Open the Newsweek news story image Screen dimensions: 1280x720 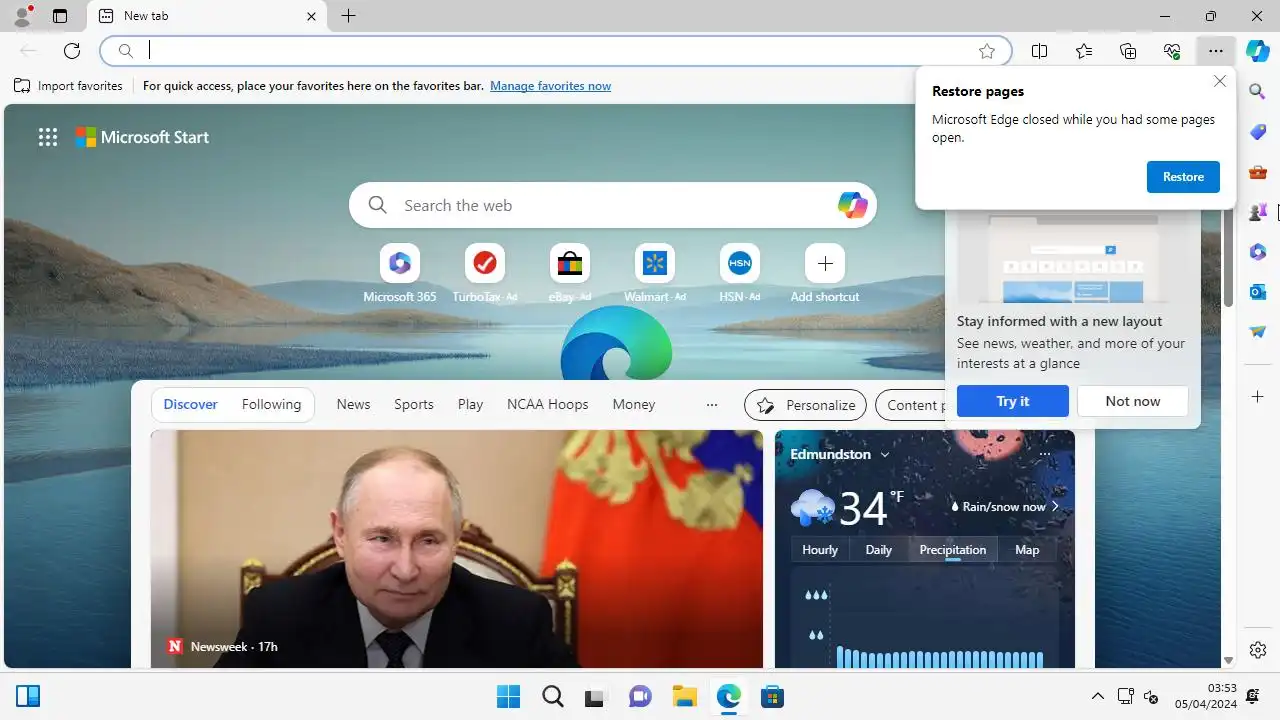pyautogui.click(x=457, y=549)
